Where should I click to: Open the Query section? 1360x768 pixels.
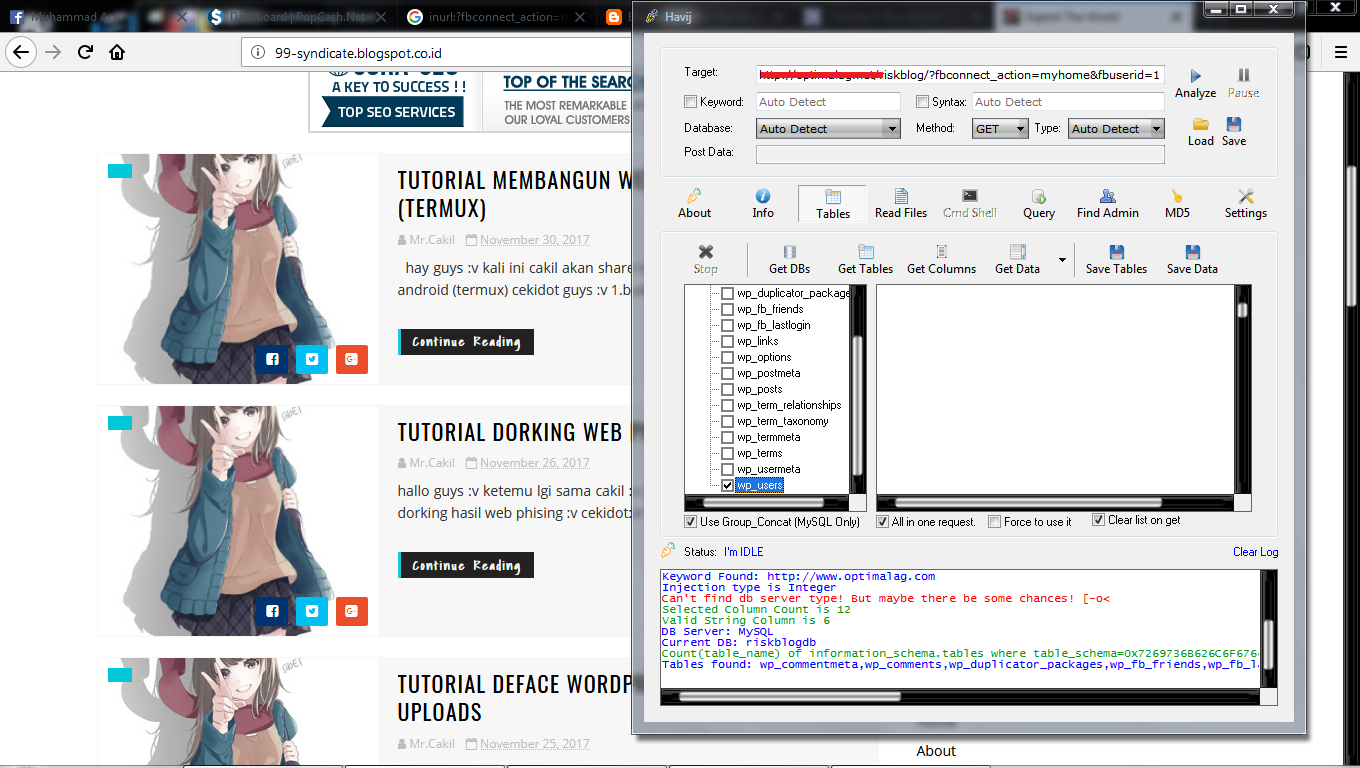click(x=1039, y=203)
